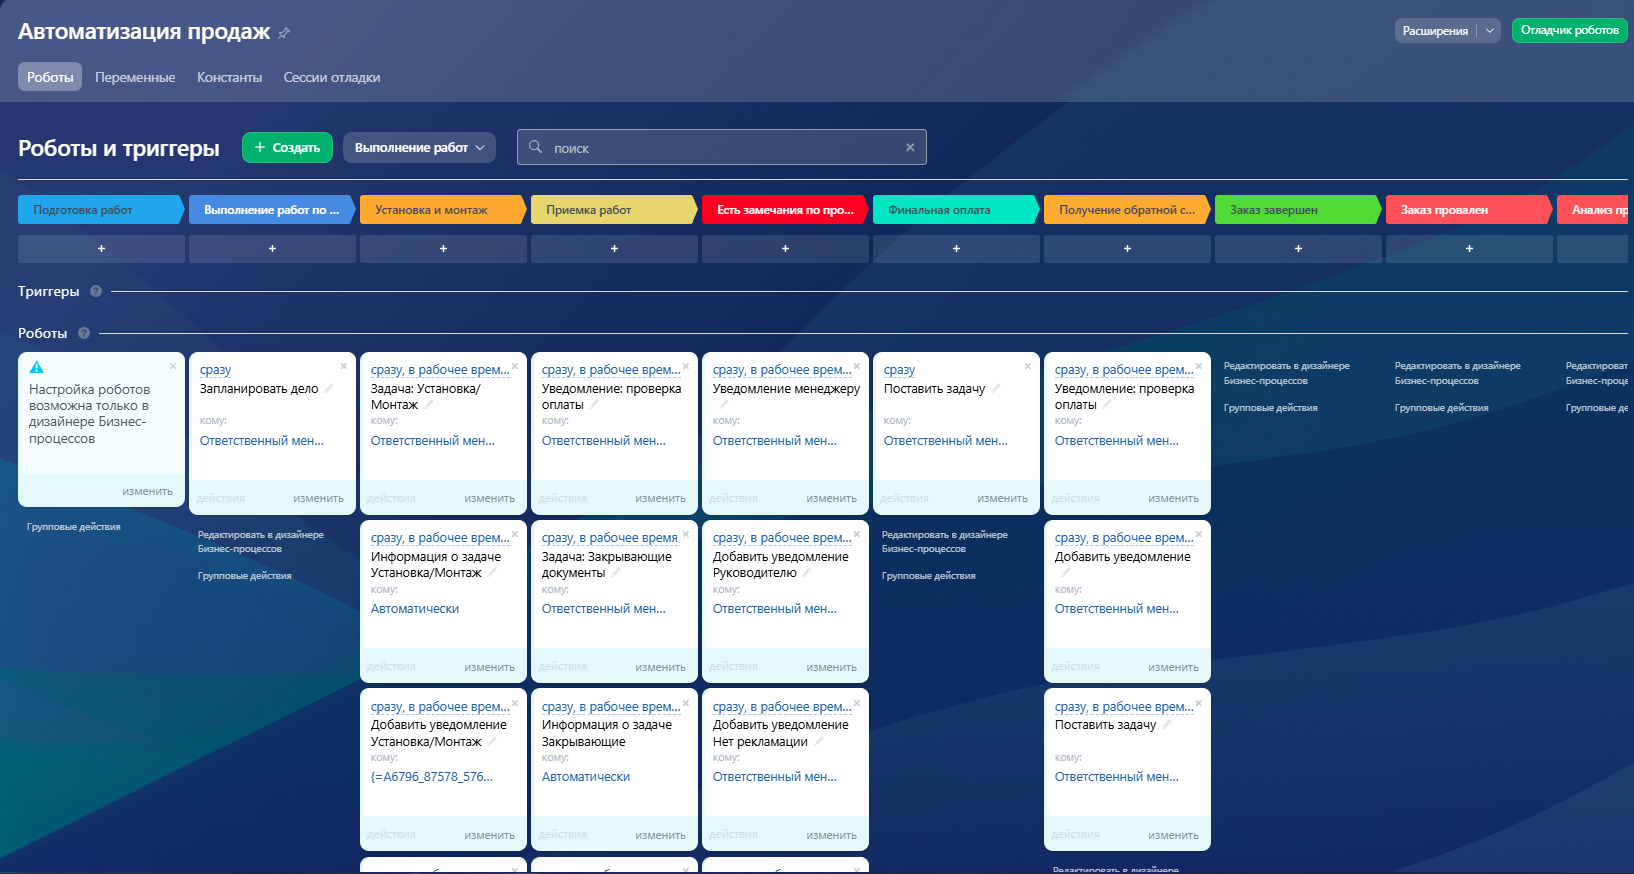
Task: Add a robot under Есть замечания stage
Action: 785,248
